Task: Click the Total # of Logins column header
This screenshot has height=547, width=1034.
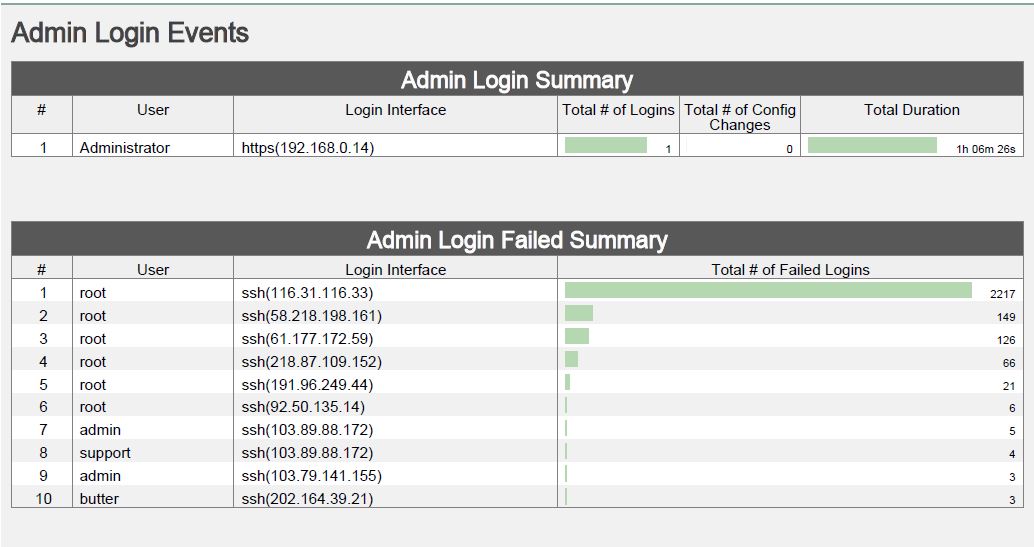Action: coord(618,110)
